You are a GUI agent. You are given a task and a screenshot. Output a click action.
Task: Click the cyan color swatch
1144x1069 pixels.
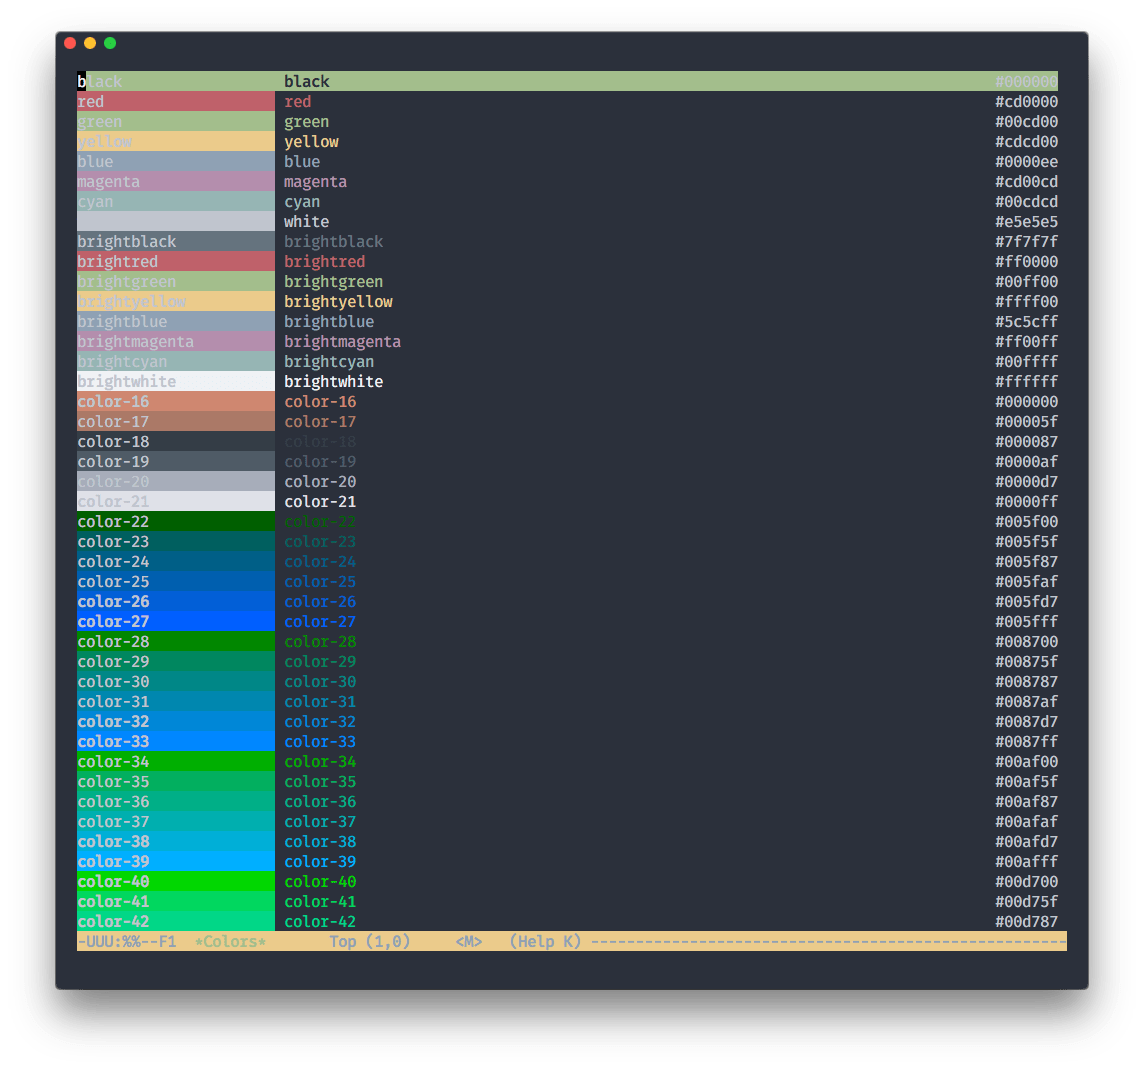175,201
